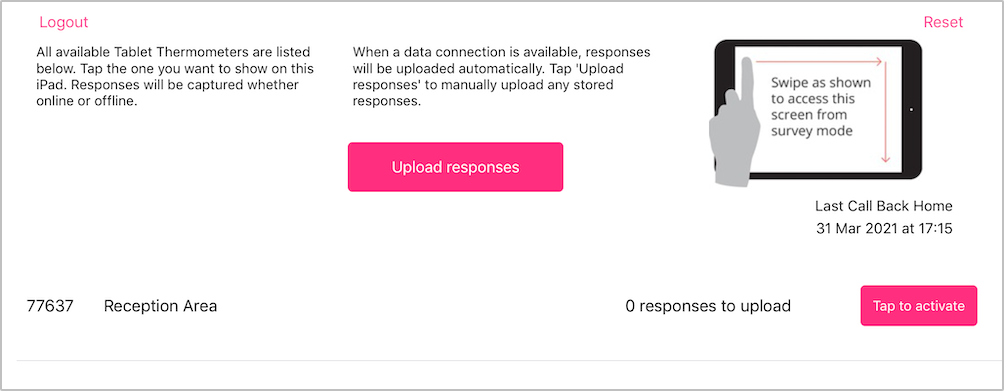
Task: Click the raised fingertip on the tablet screen
Action: [x=747, y=64]
